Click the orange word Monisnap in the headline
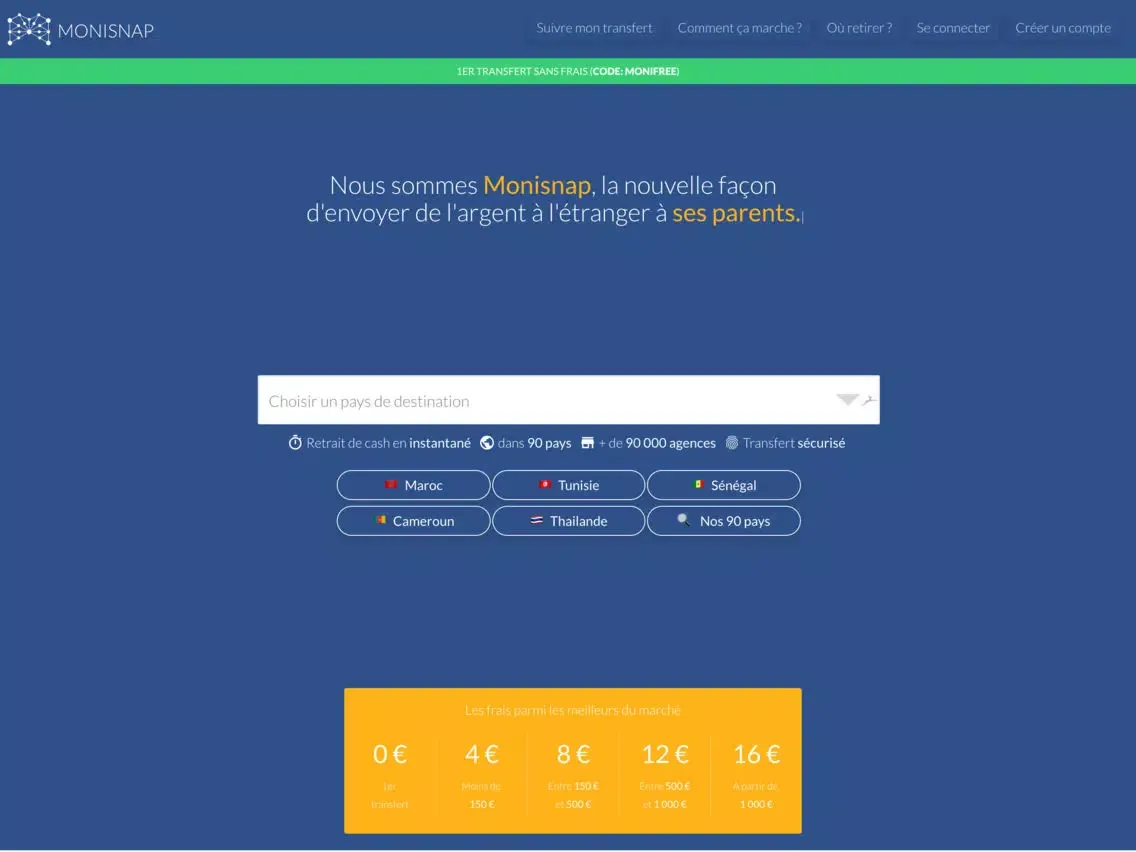 coord(537,185)
